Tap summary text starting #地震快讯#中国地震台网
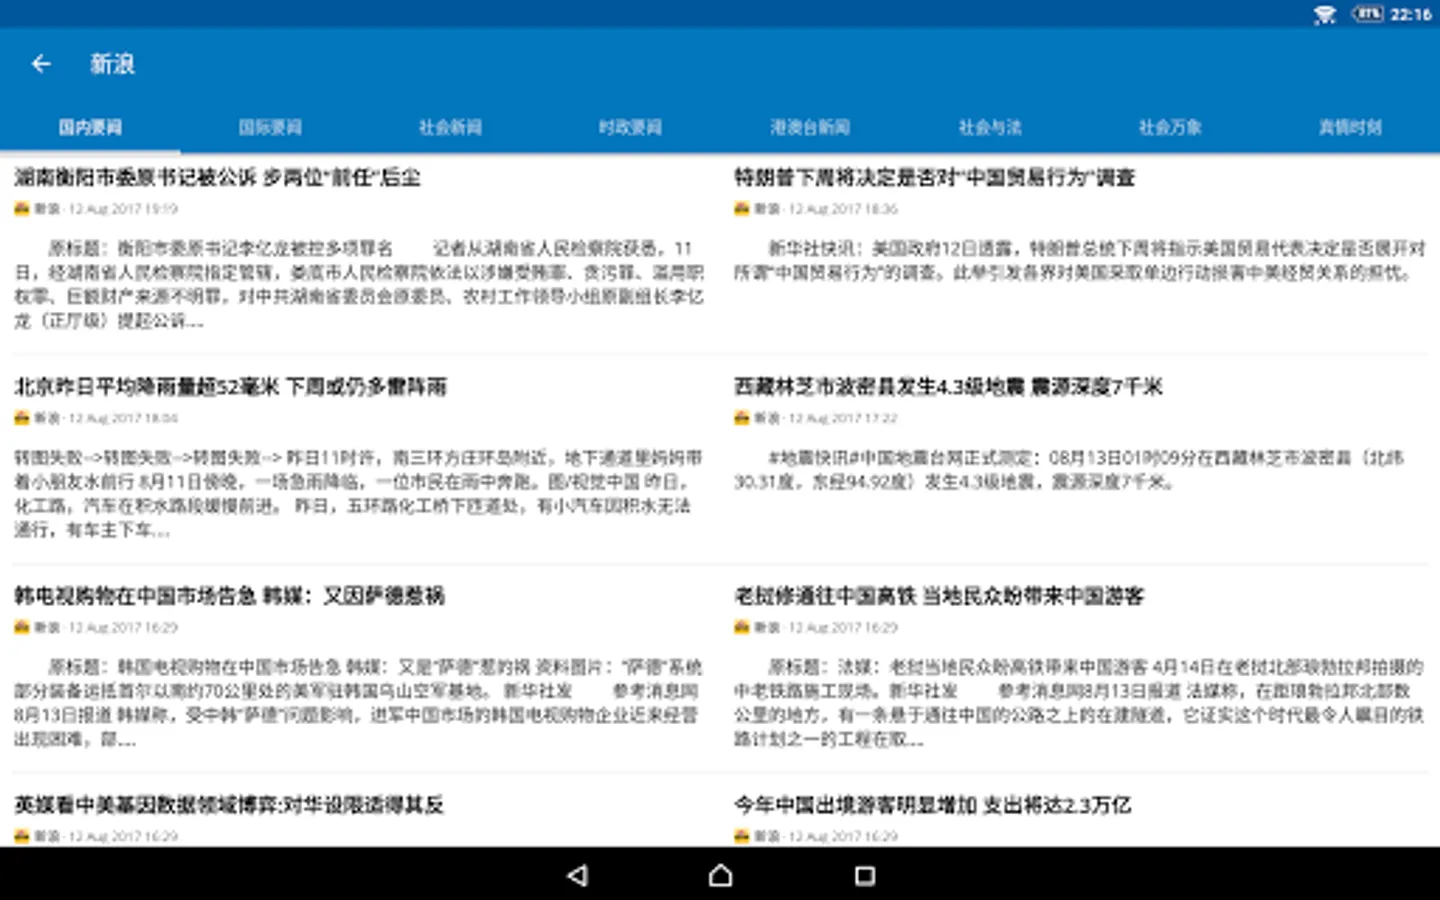This screenshot has height=900, width=1440. (x=1070, y=469)
